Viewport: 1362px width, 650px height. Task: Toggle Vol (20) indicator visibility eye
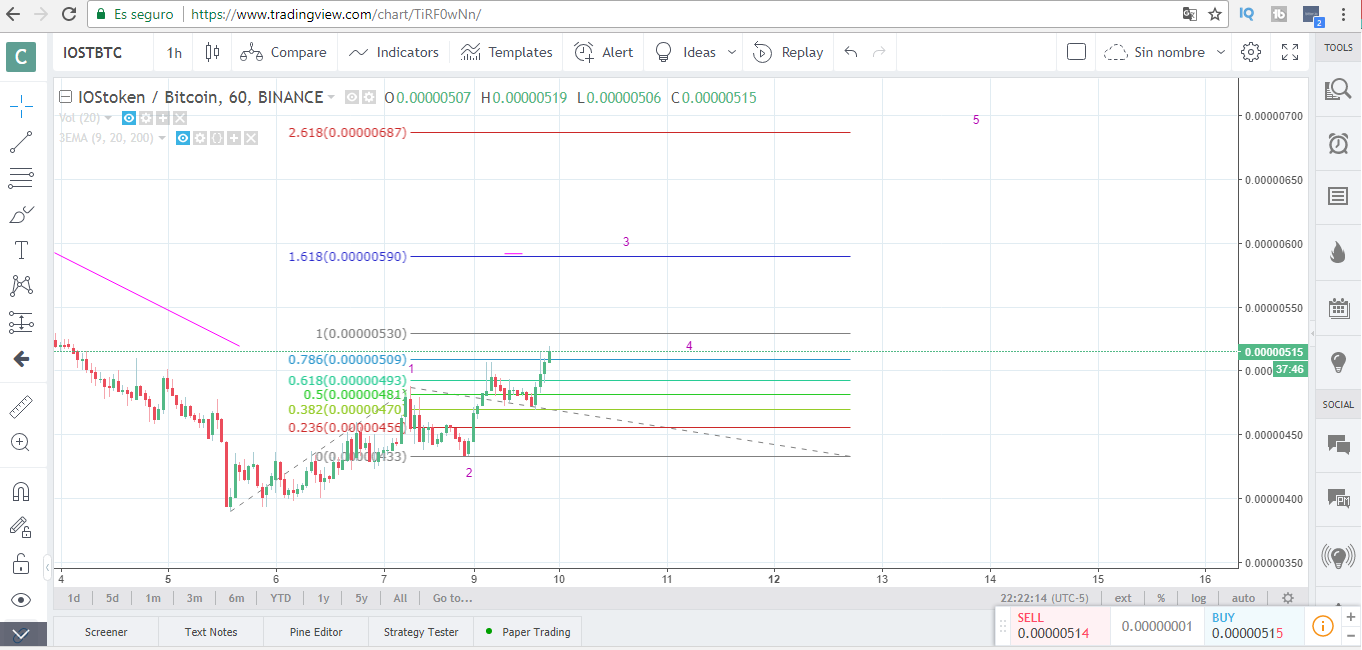pos(129,118)
